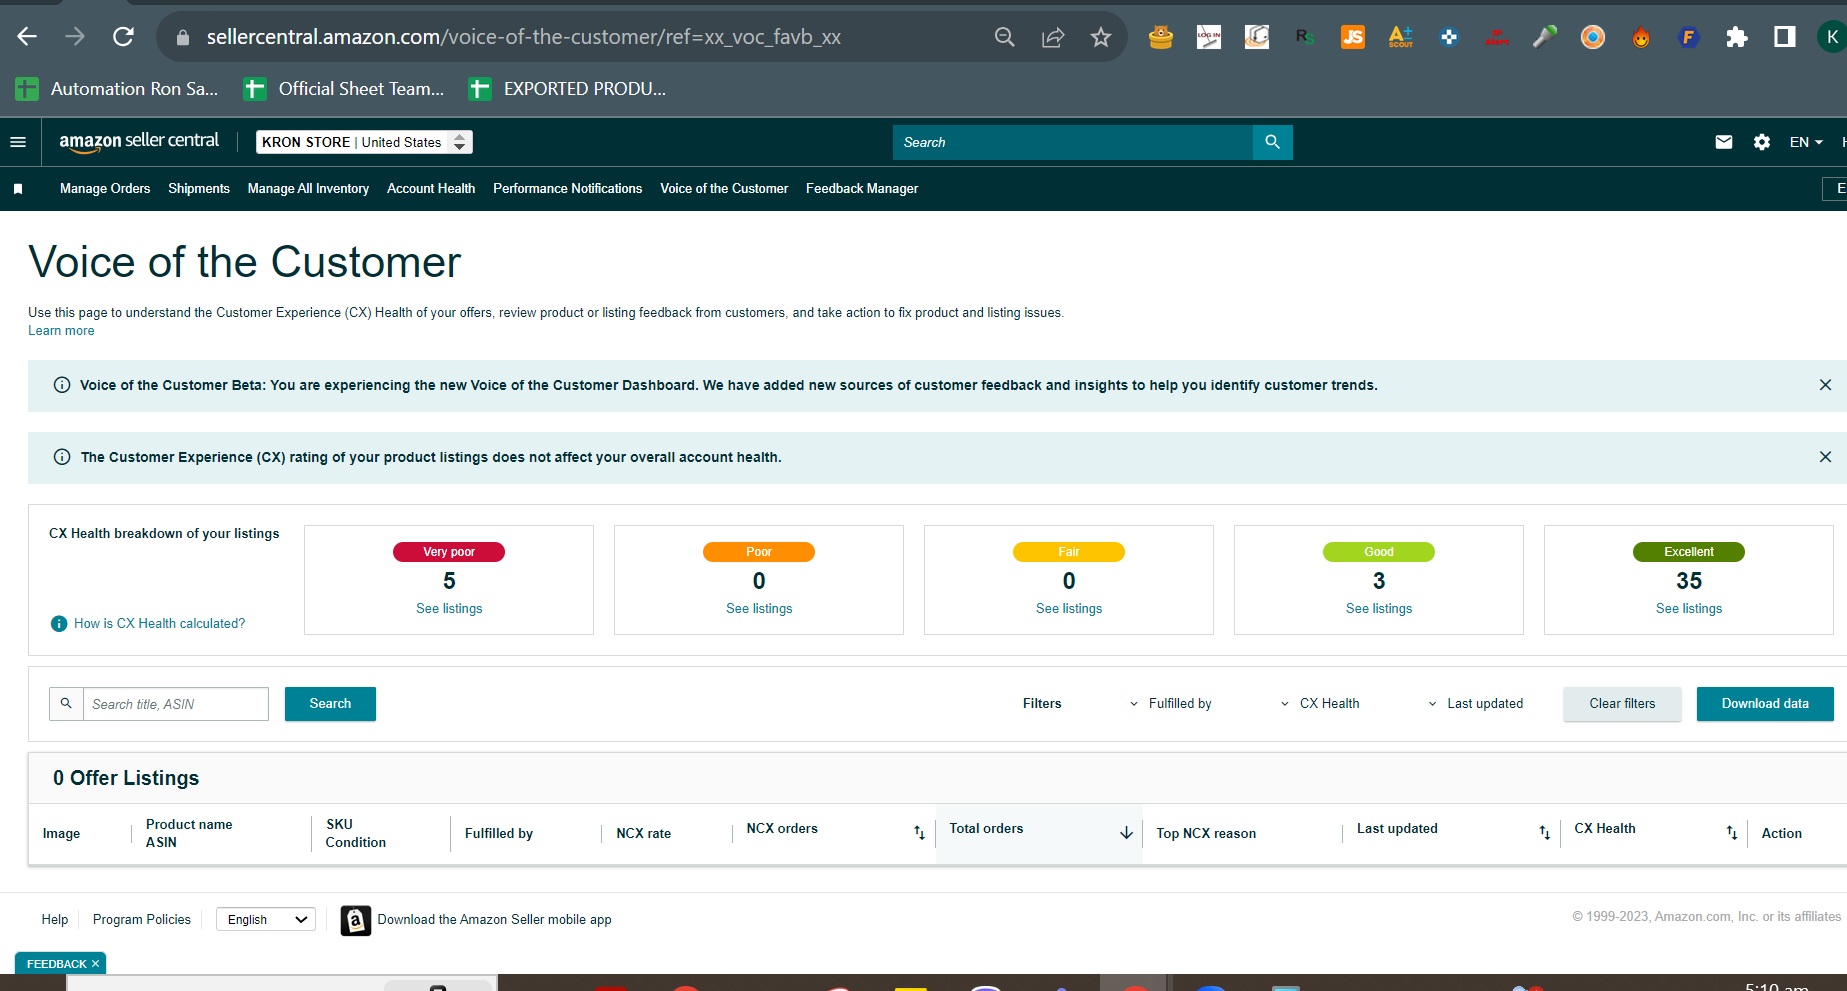This screenshot has height=991, width=1847.
Task: Click the Learn more link
Action: [61, 331]
